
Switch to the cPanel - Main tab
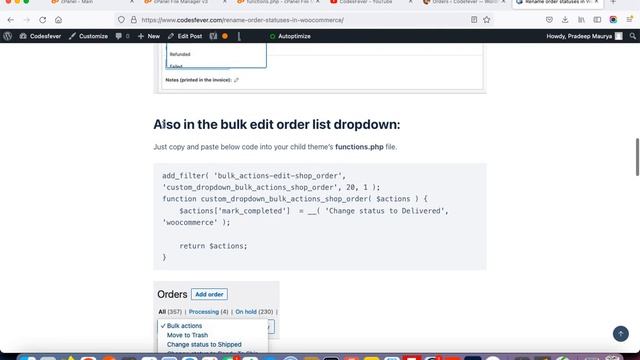click(92, 2)
